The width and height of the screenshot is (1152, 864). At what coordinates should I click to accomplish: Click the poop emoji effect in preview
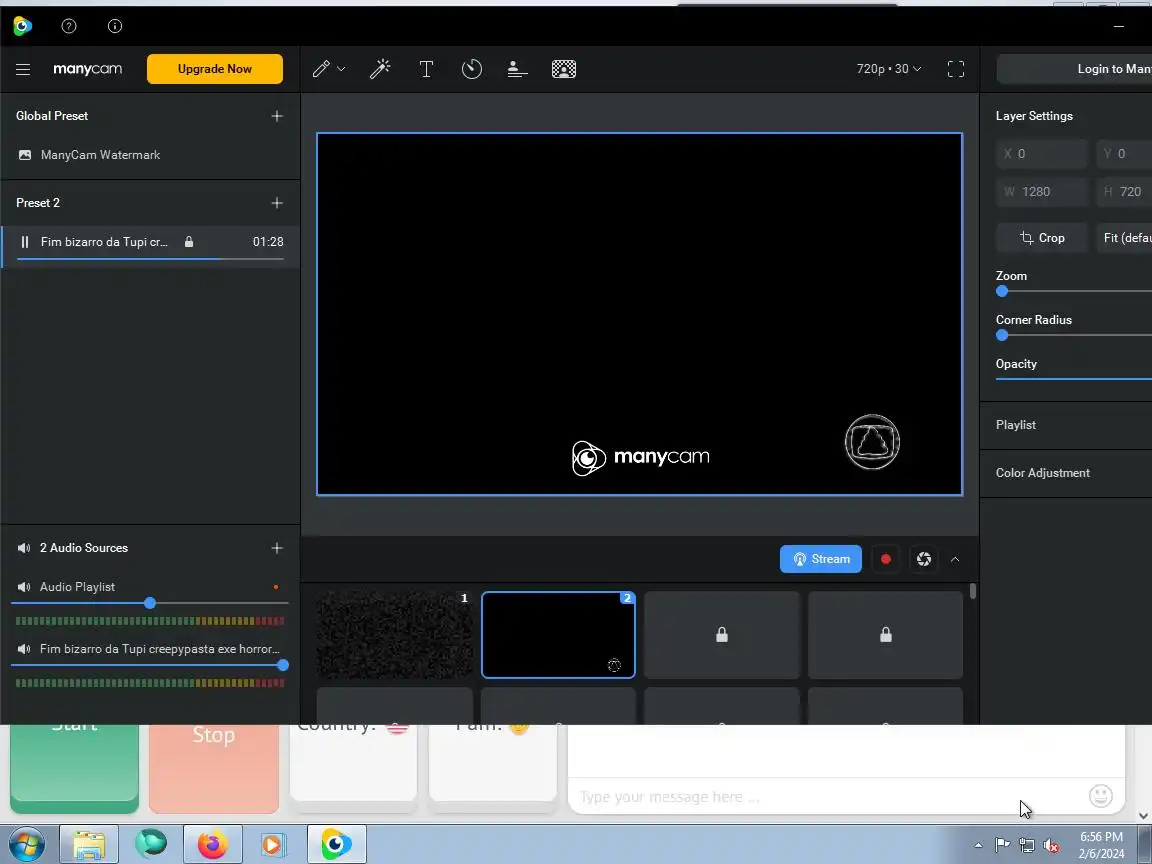[872, 442]
